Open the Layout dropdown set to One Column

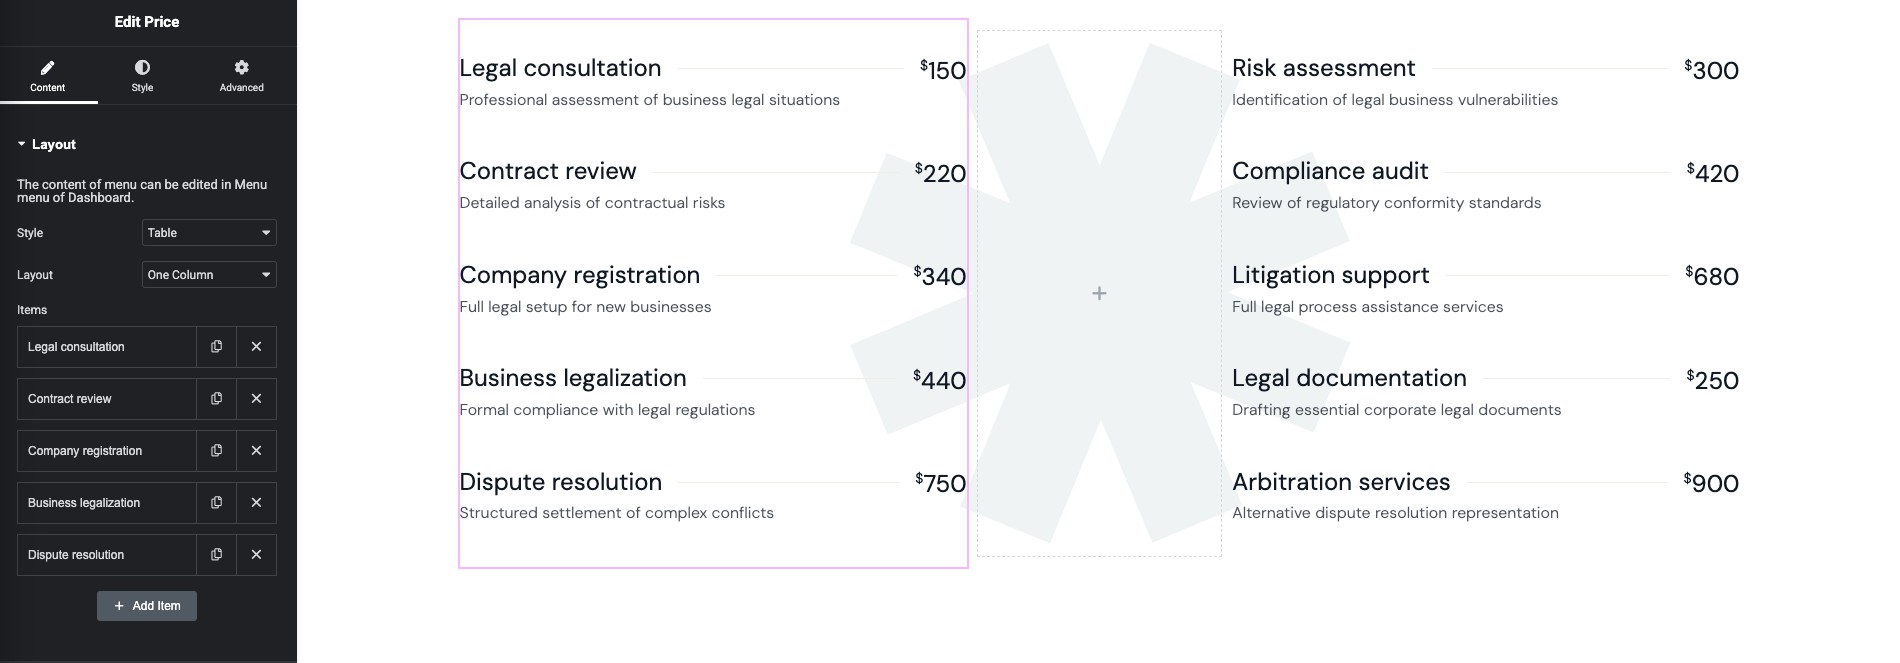[209, 275]
